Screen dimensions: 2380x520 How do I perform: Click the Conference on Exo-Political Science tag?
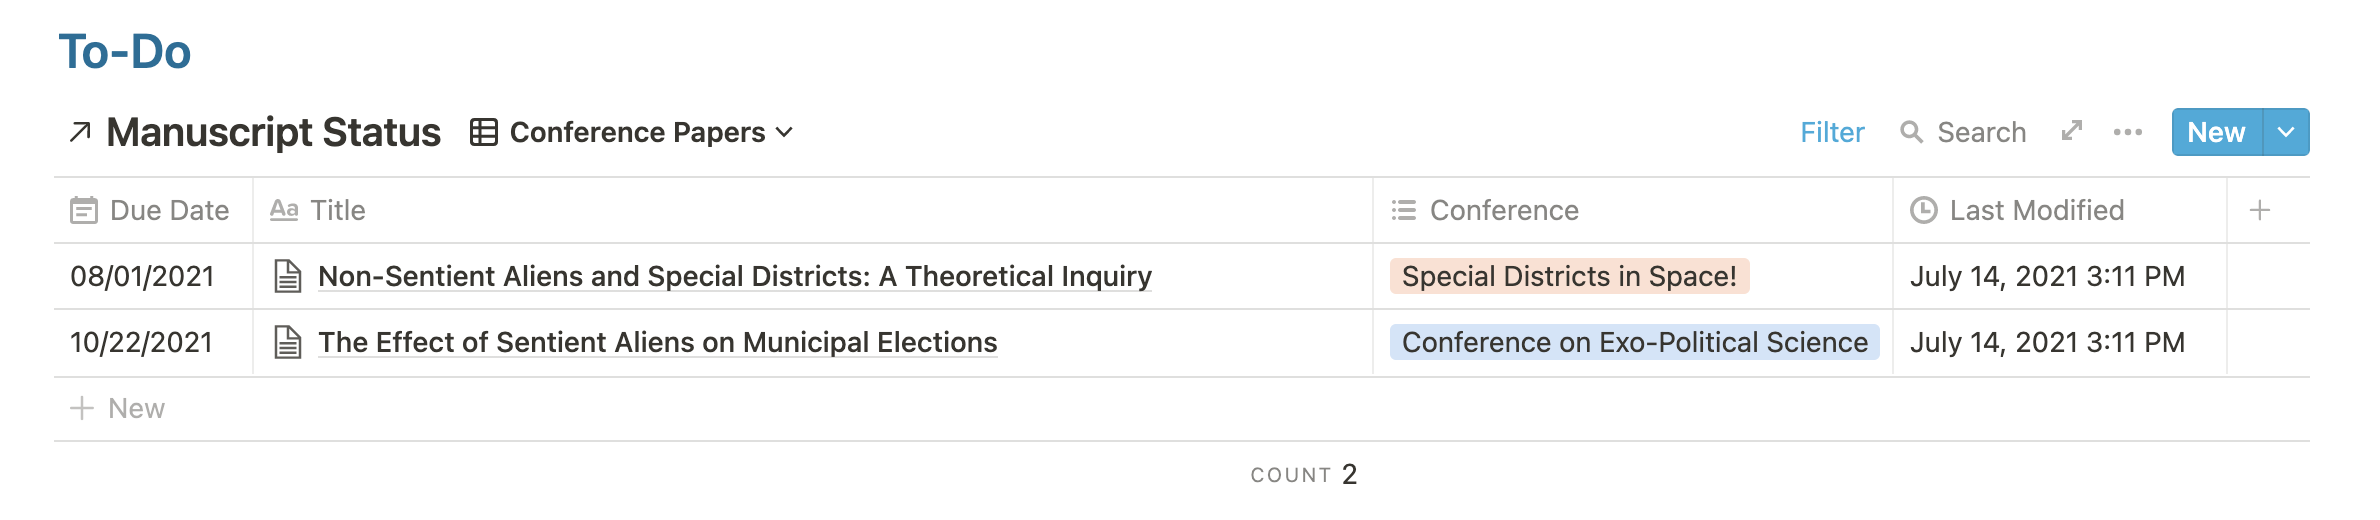[1635, 342]
